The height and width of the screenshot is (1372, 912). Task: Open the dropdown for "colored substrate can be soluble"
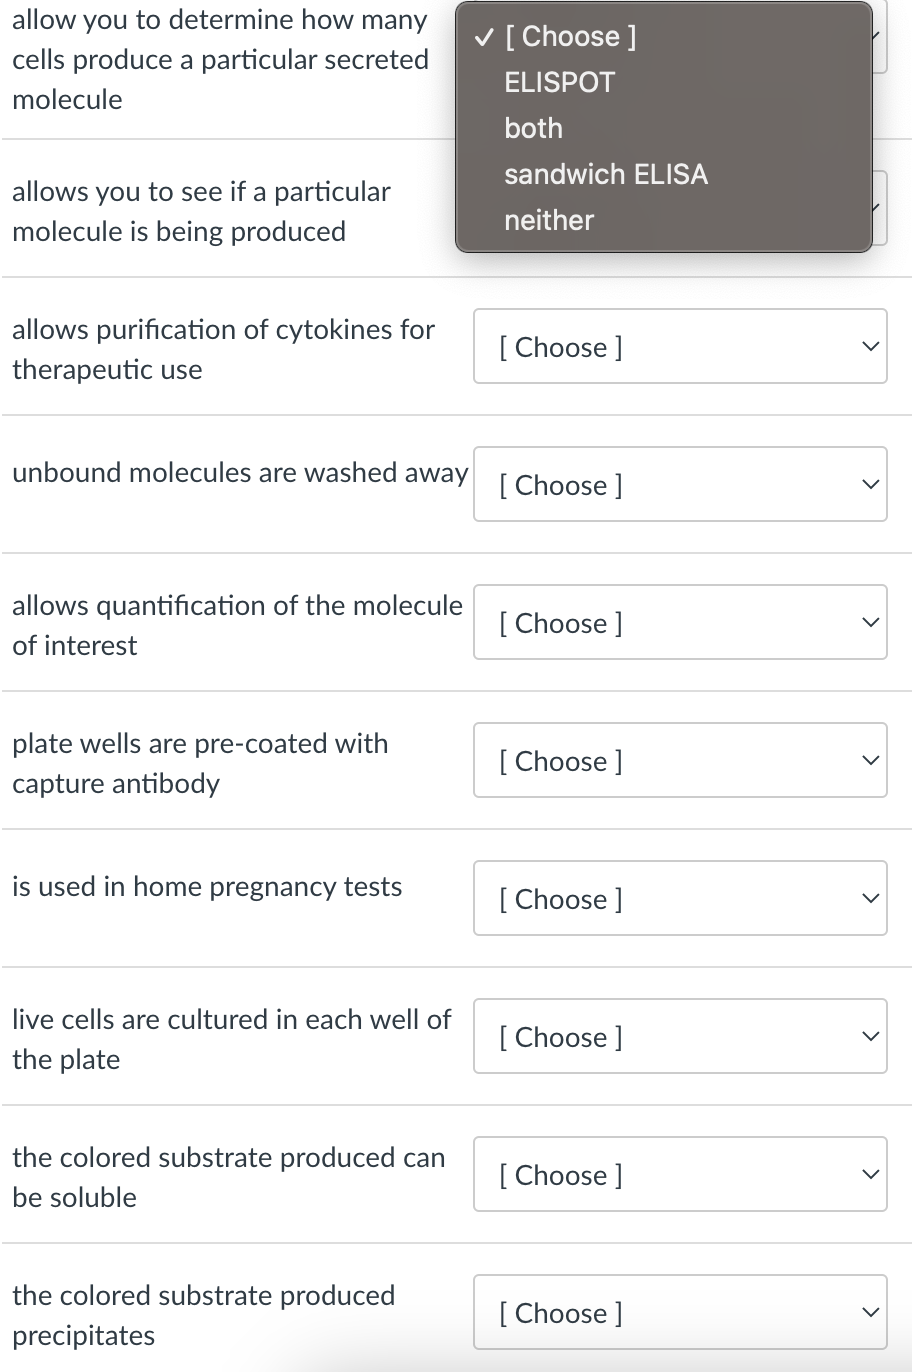[x=680, y=1174]
